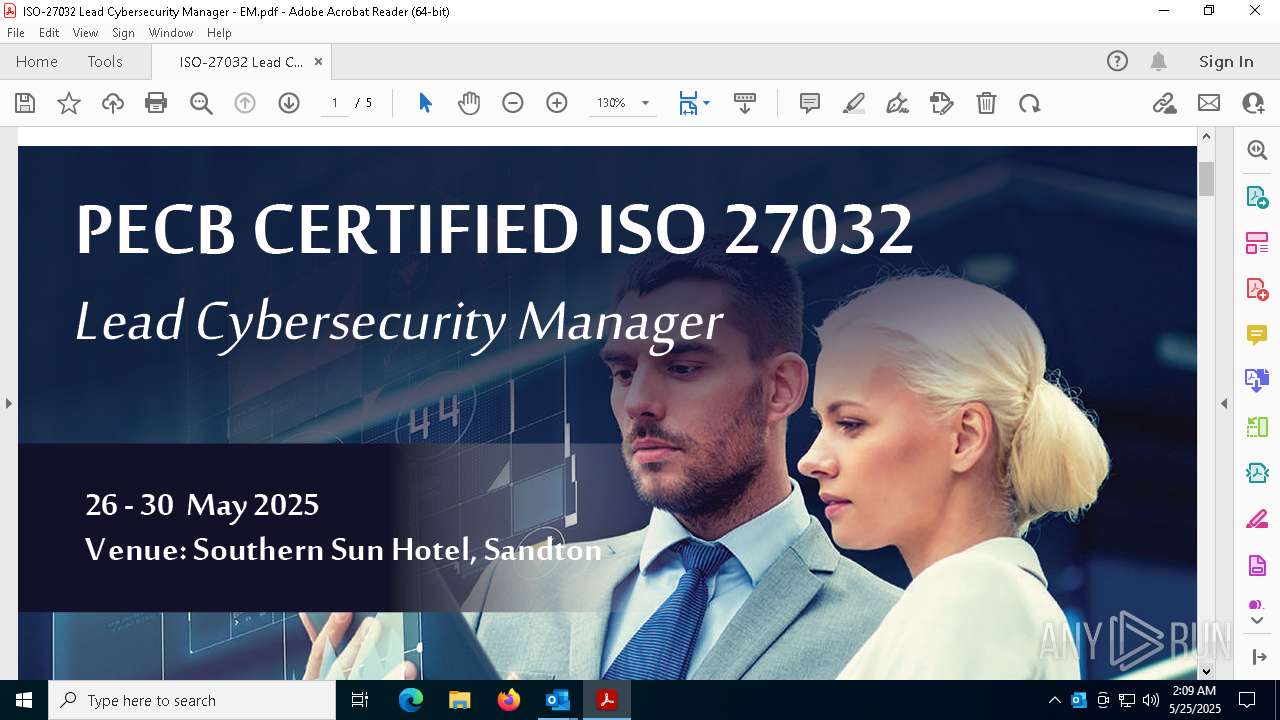Open the Fill & Sign pen tool
1280x720 pixels.
(x=942, y=103)
